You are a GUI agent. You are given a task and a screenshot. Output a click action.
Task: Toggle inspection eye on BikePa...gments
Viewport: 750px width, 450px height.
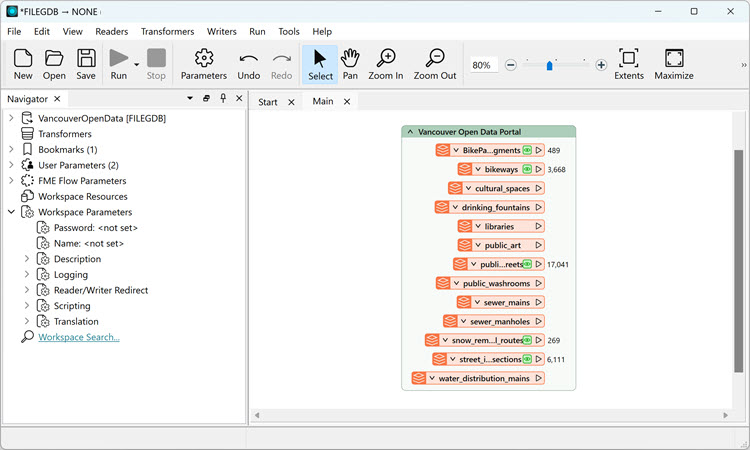(x=527, y=150)
